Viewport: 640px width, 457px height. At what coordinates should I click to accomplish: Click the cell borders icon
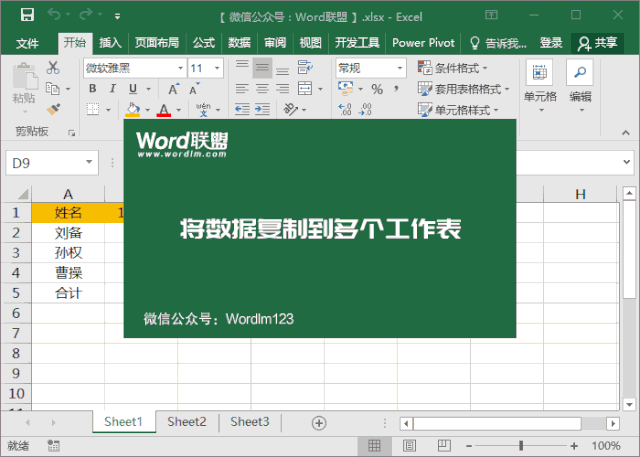pos(93,109)
